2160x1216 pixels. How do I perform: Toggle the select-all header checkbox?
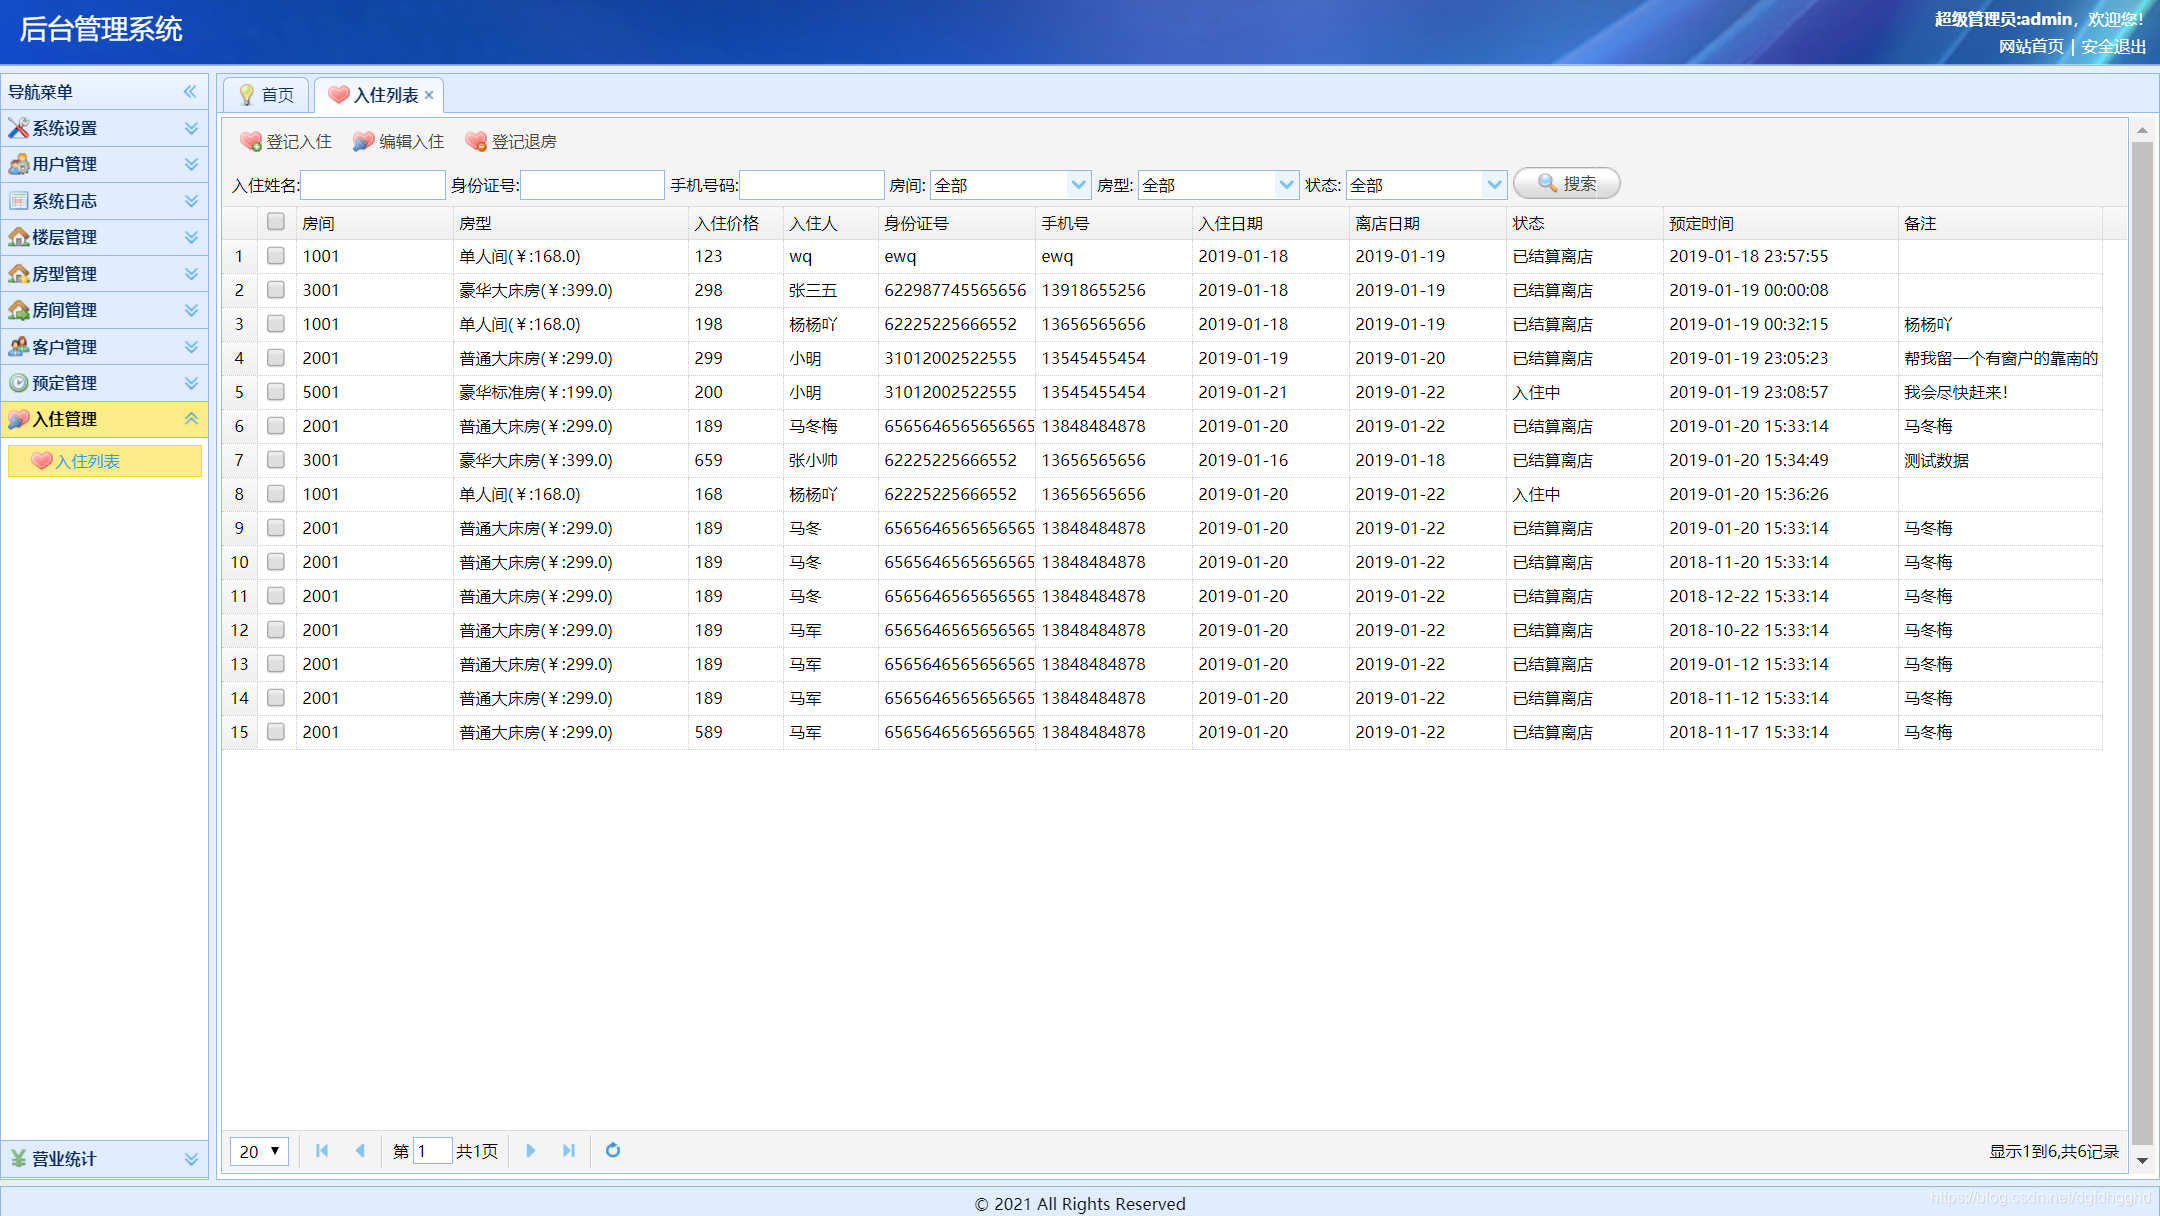[x=276, y=222]
